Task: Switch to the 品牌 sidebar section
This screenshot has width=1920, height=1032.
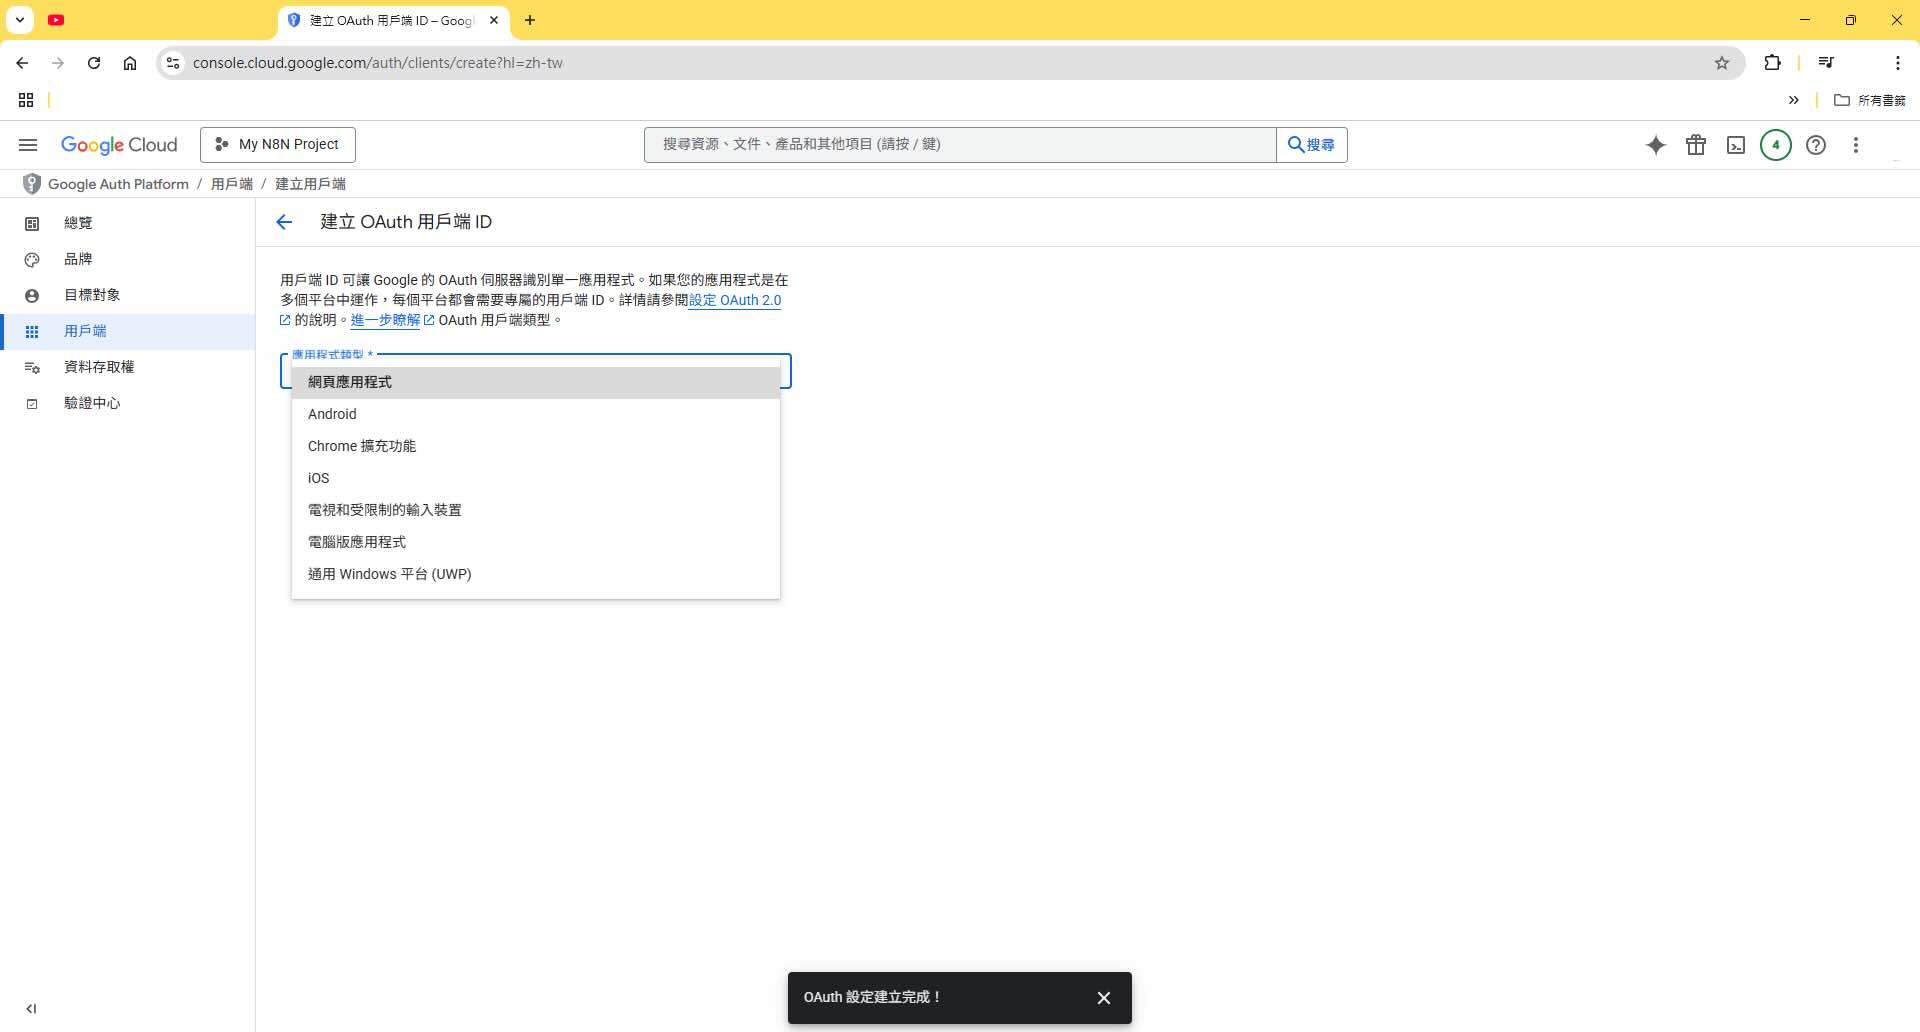Action: pos(78,259)
